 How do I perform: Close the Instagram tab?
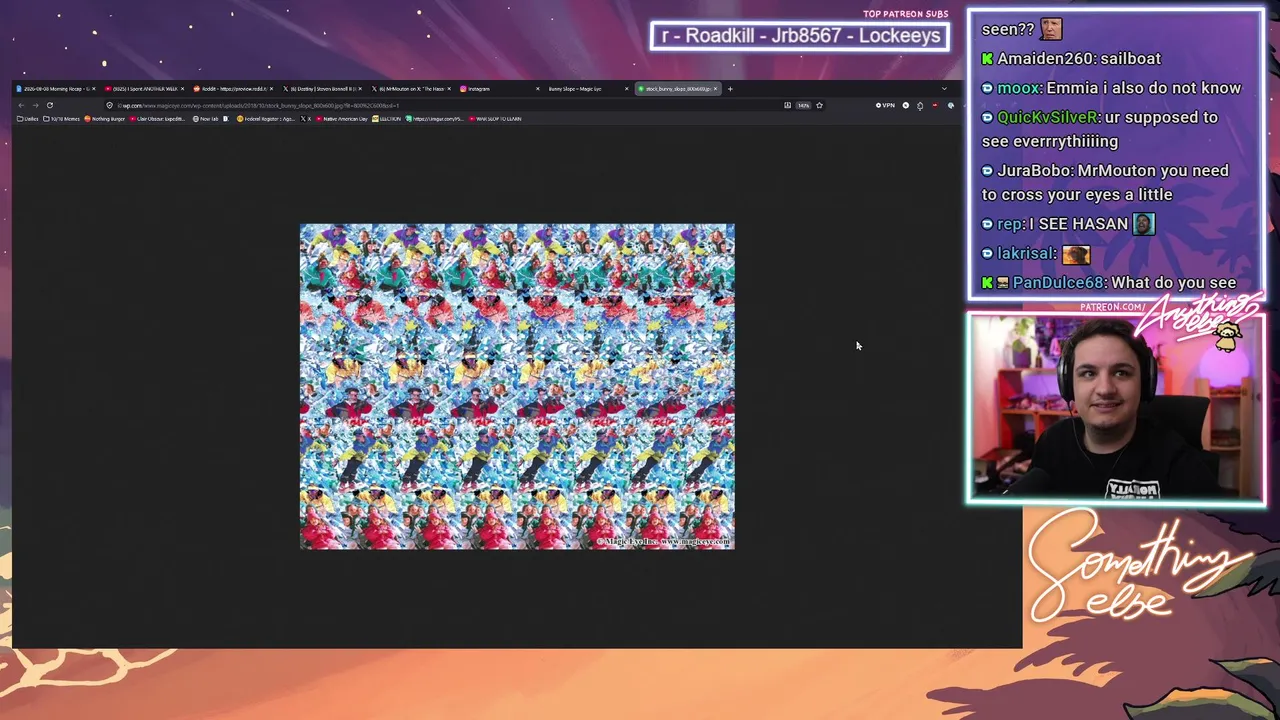(538, 89)
